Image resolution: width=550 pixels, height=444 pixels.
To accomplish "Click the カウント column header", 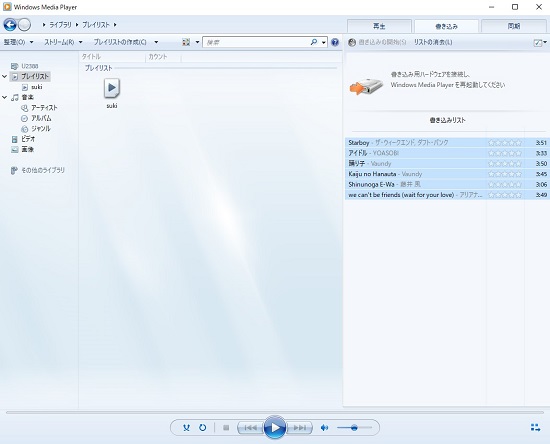I will click(x=158, y=56).
